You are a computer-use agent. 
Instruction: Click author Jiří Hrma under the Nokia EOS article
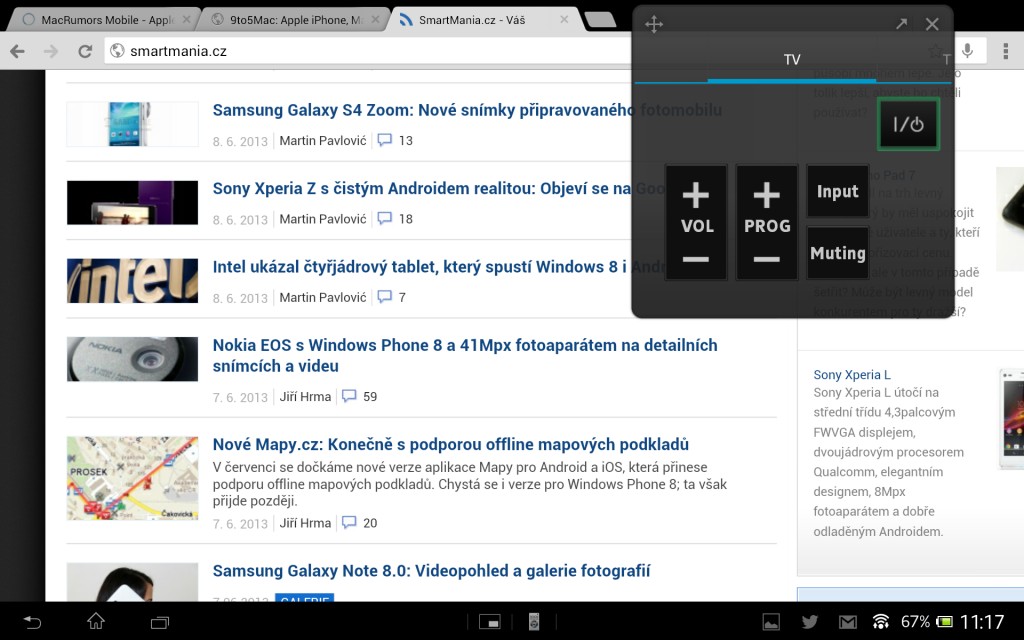tap(305, 396)
